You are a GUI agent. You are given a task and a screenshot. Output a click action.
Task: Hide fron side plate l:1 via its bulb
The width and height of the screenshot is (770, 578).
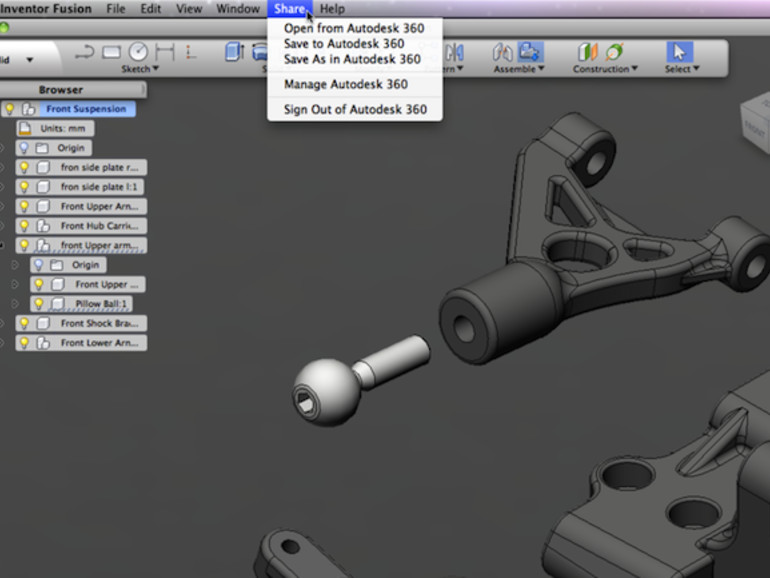pos(24,187)
